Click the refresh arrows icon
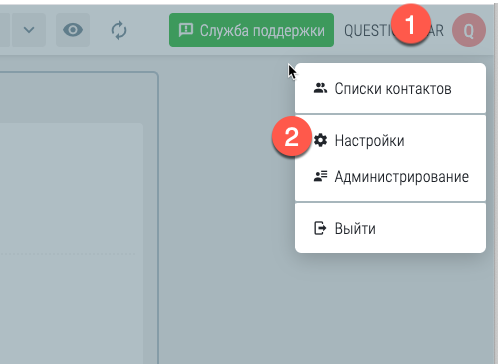Screen dimensions: 498x364 (119, 30)
